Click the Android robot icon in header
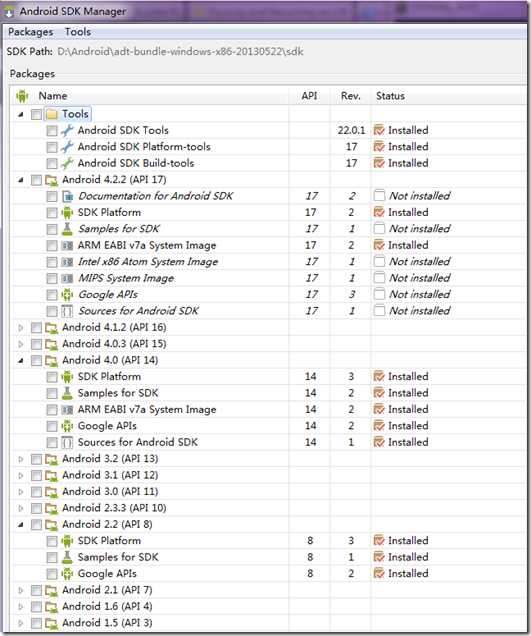 tap(22, 96)
